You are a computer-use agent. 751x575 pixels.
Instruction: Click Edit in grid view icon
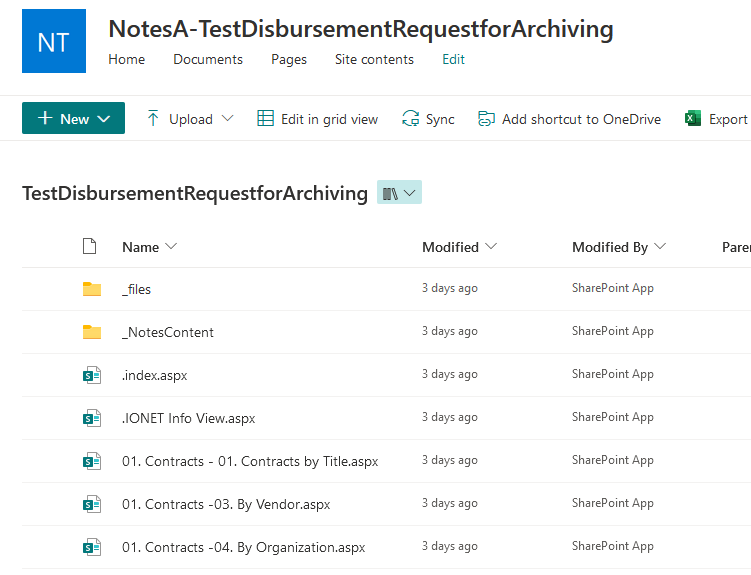coord(265,119)
